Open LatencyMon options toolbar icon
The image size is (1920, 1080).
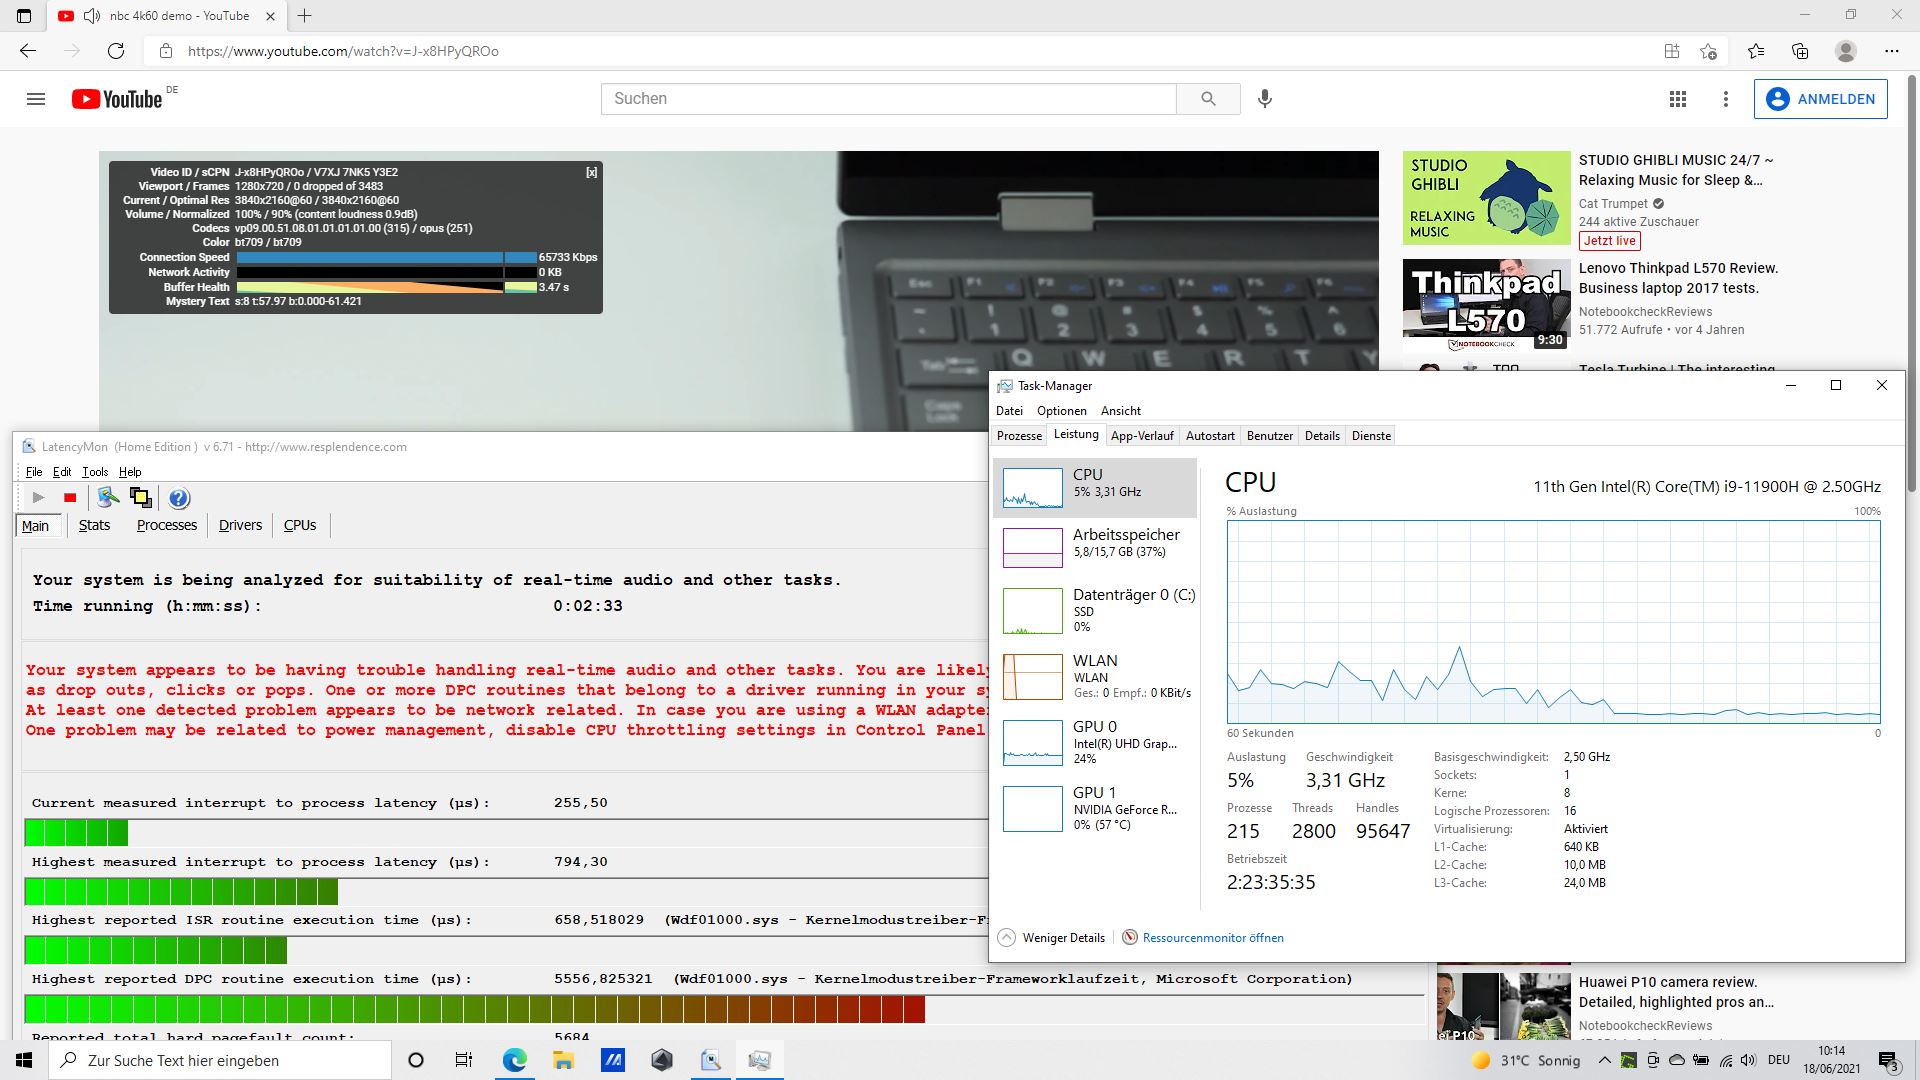(x=107, y=498)
